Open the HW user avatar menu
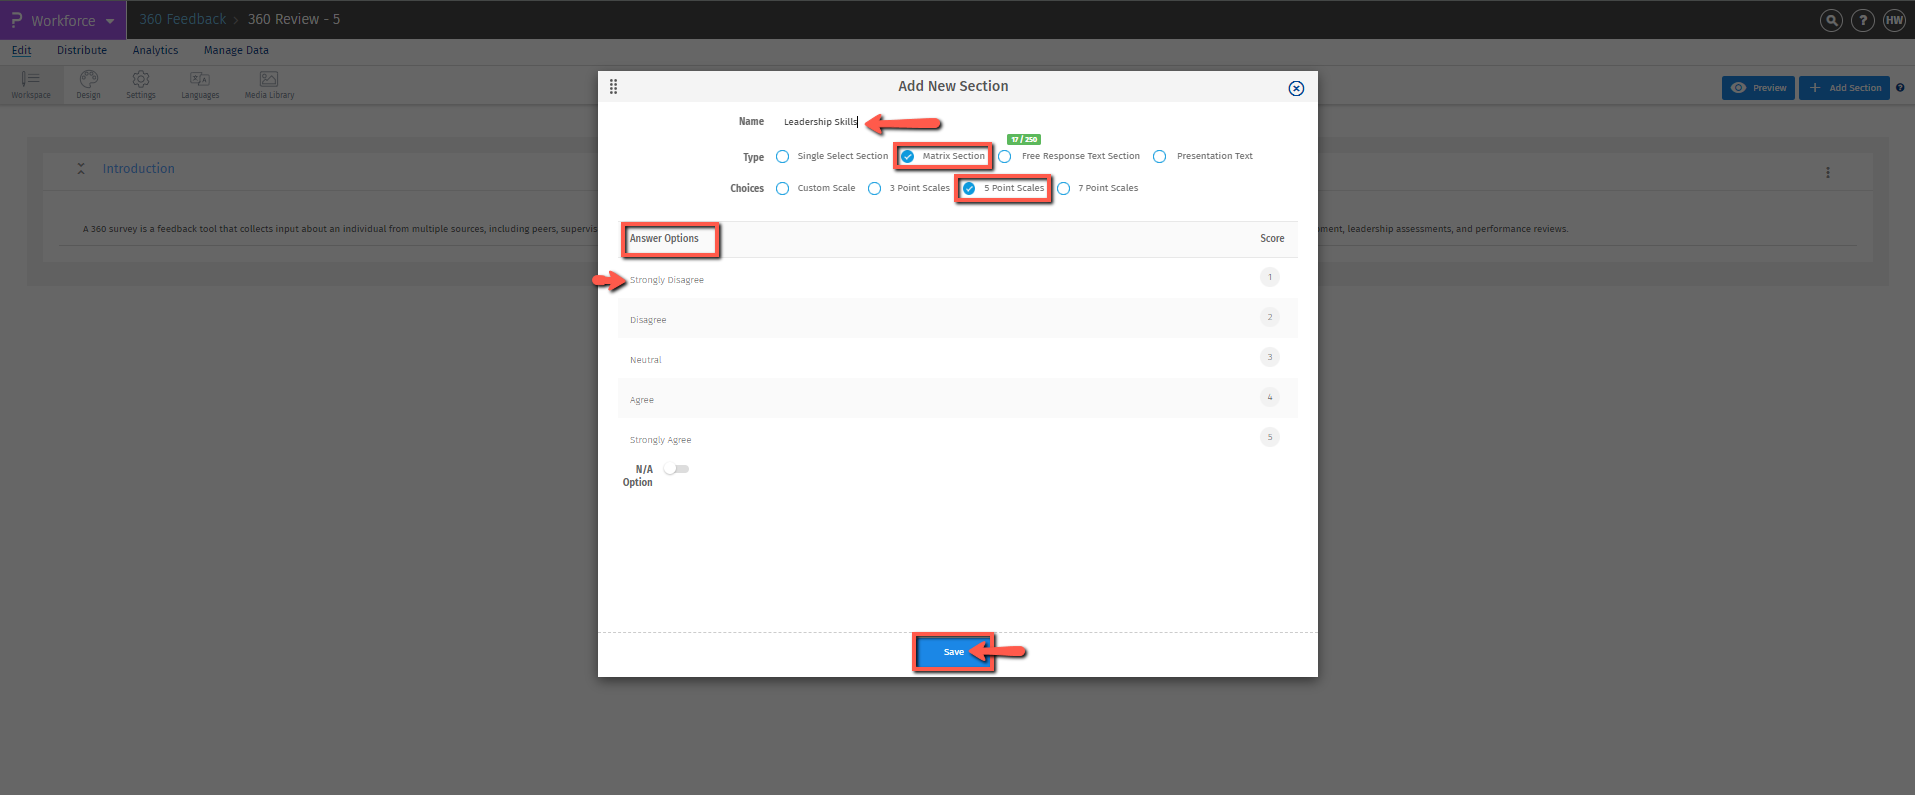Image resolution: width=1915 pixels, height=795 pixels. [1894, 20]
